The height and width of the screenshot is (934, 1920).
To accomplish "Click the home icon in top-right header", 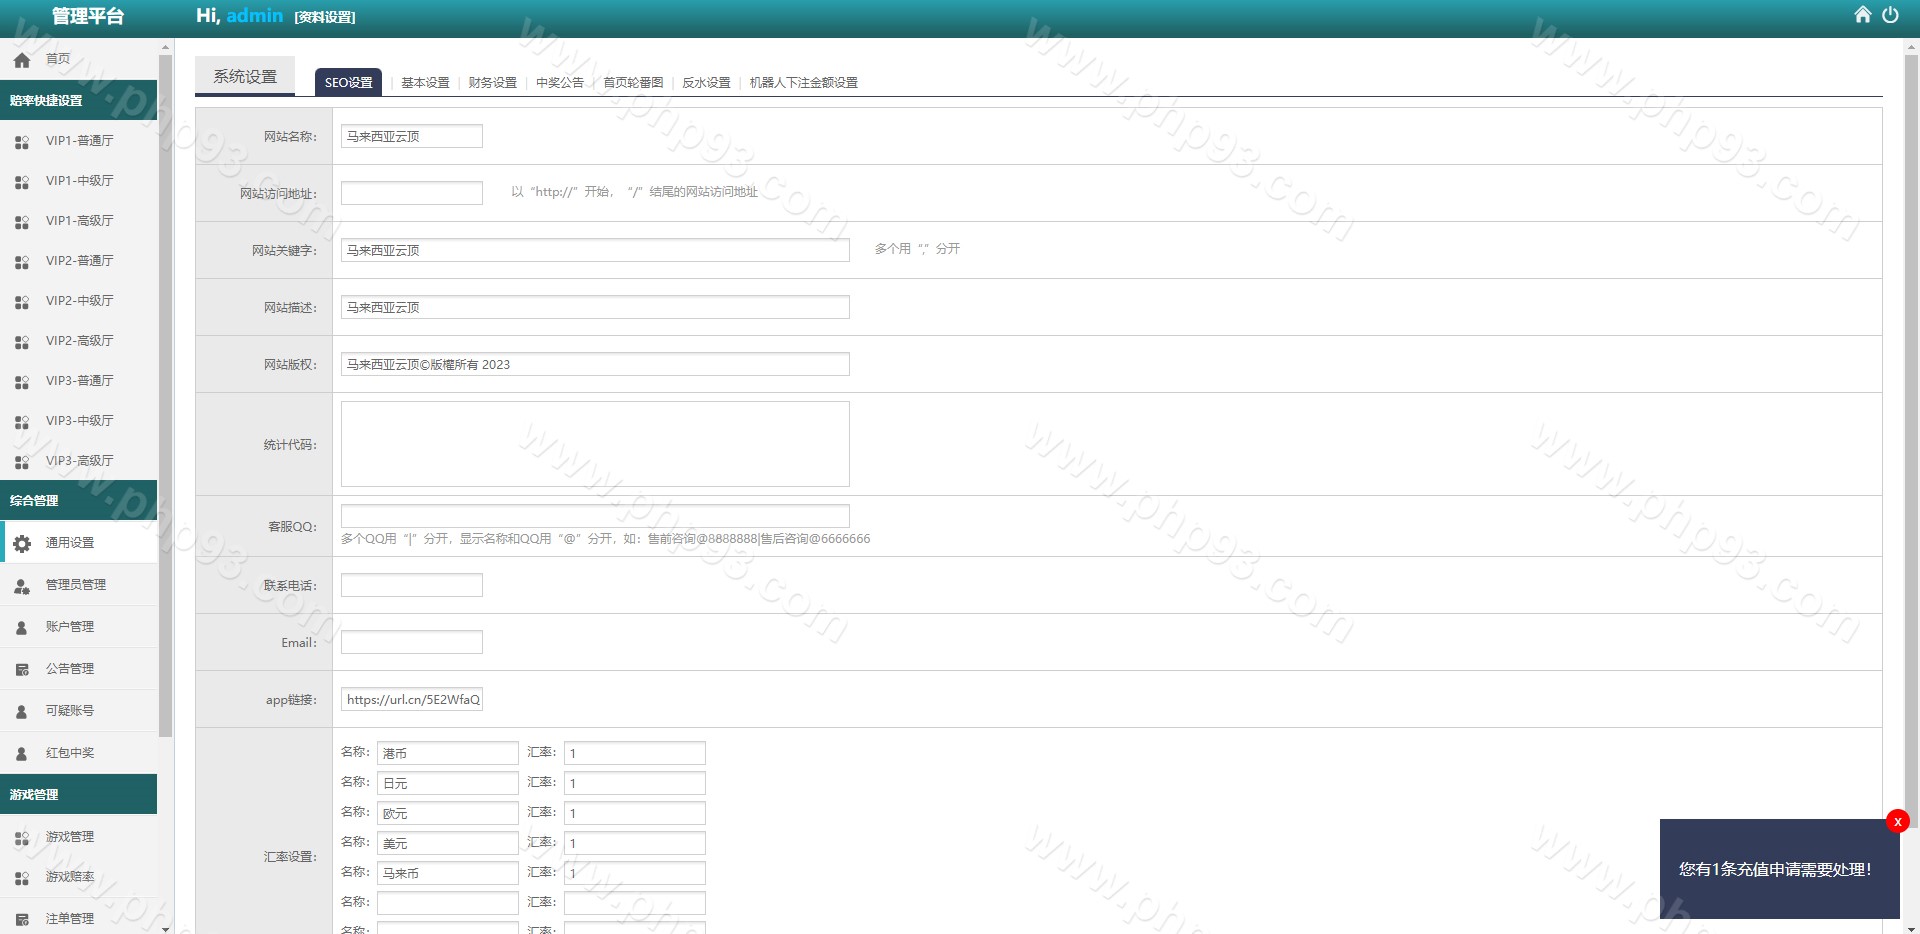I will [x=1862, y=15].
